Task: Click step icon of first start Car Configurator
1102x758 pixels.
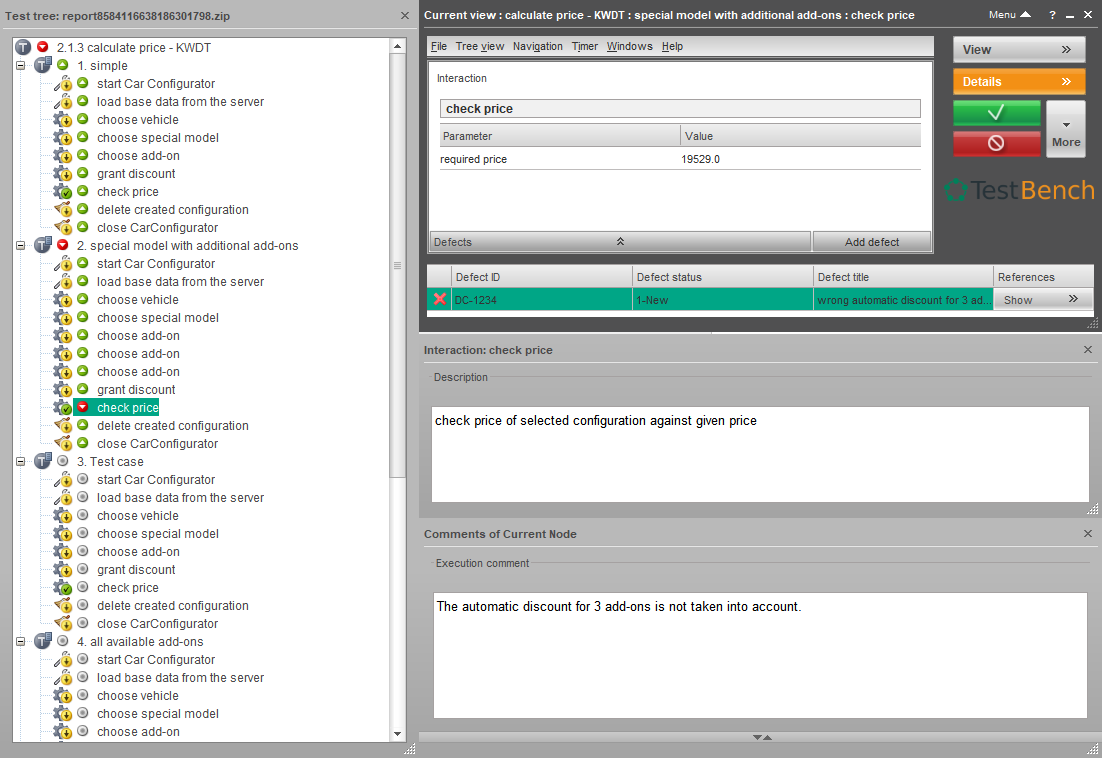Action: [63, 84]
